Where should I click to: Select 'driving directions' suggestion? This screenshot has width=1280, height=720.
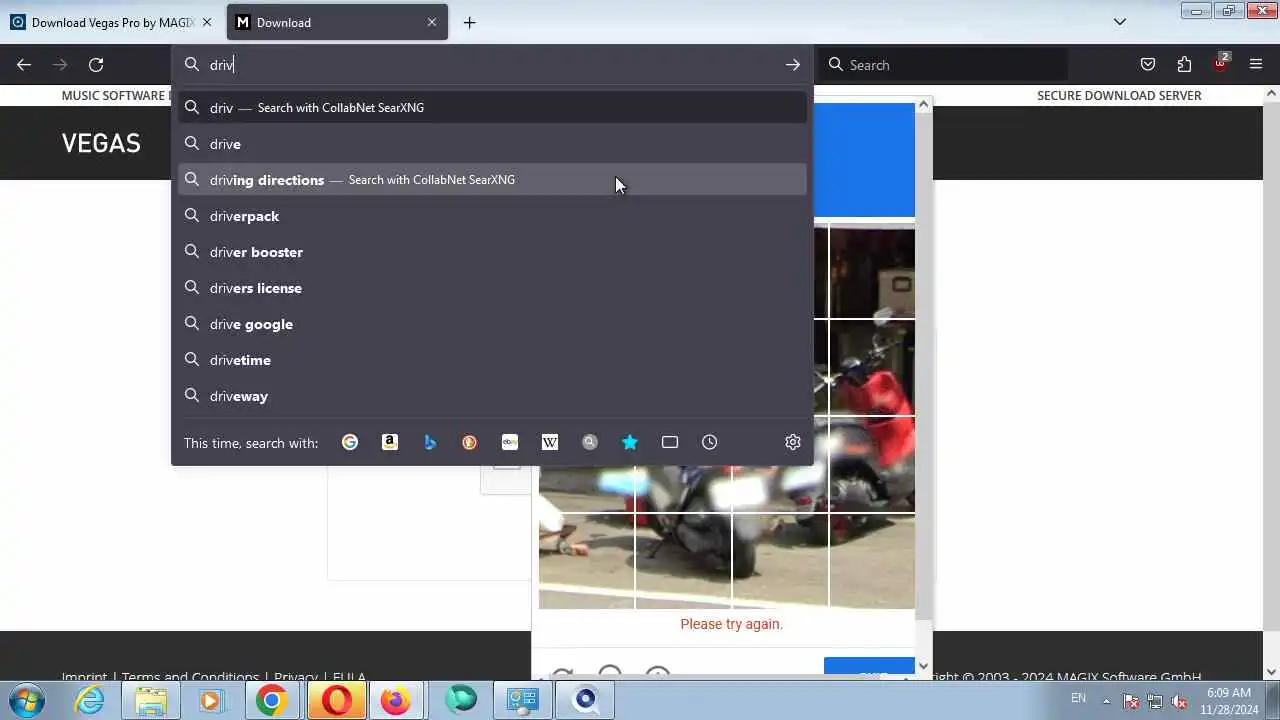point(492,180)
